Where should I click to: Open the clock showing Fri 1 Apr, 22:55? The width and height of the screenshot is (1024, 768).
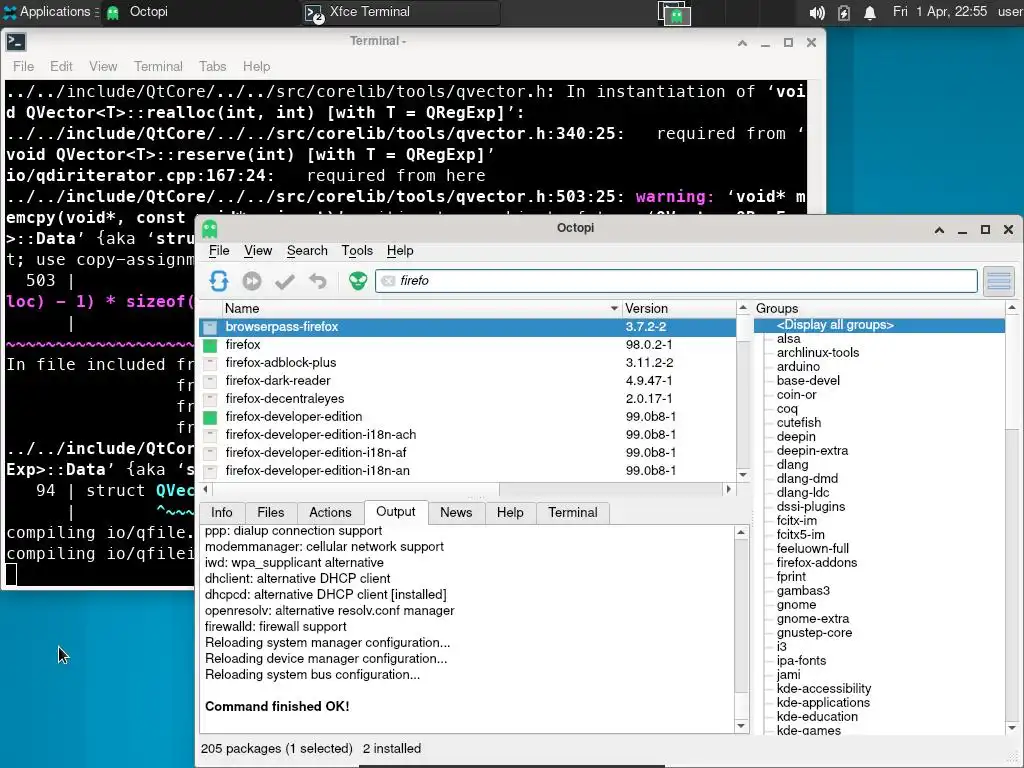coord(940,12)
